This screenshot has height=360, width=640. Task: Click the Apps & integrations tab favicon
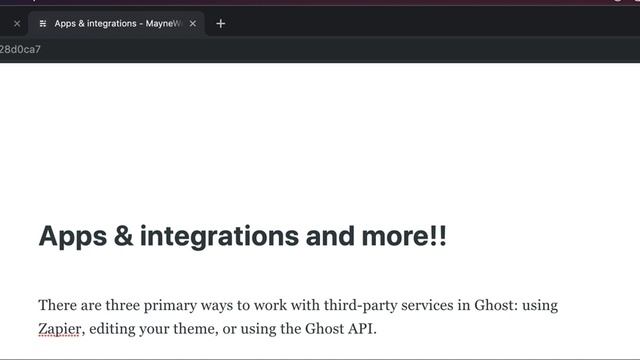43,24
